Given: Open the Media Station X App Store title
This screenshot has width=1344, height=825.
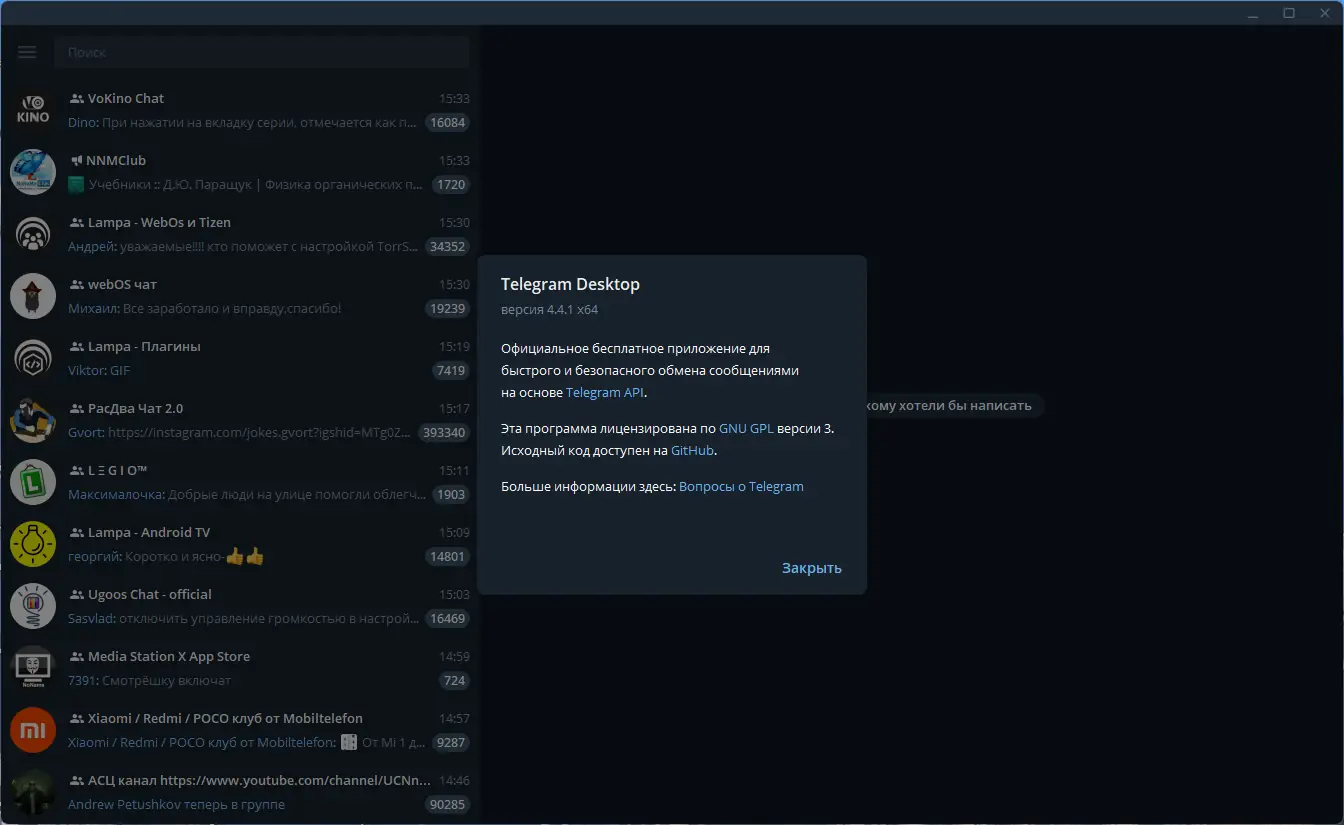Looking at the screenshot, I should (169, 657).
